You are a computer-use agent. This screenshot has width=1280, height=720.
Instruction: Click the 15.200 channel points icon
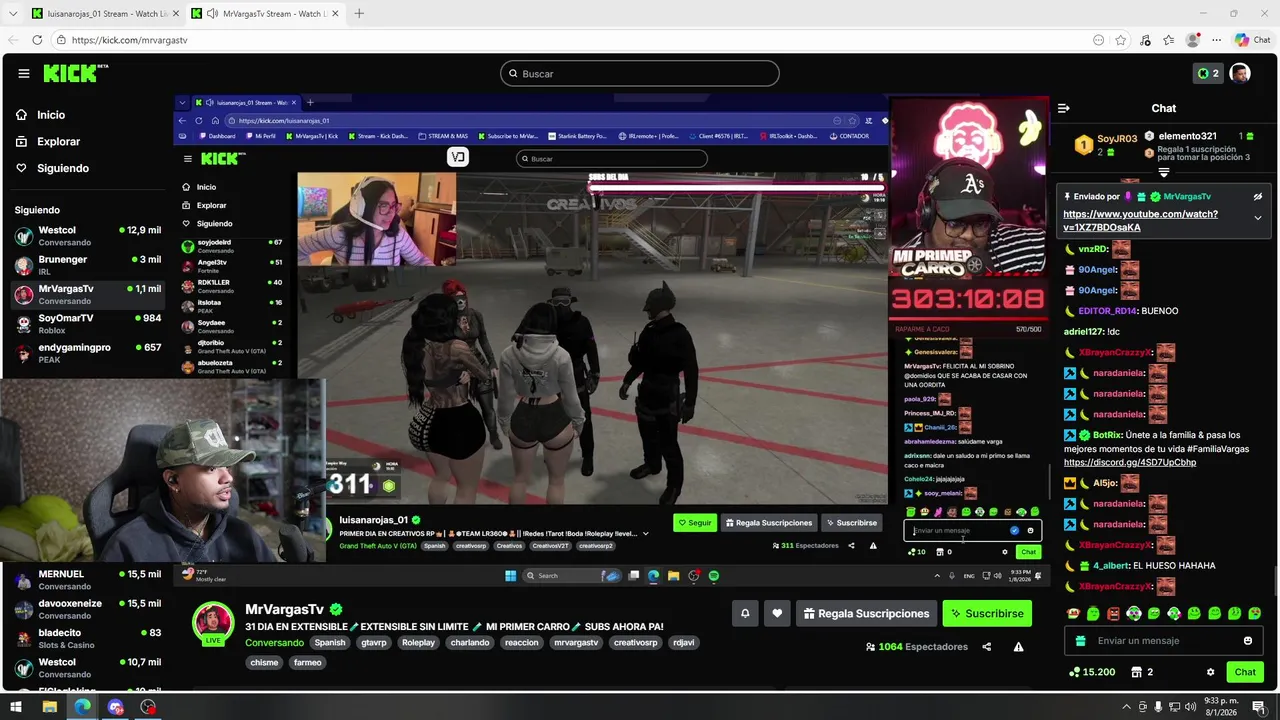pyautogui.click(x=1075, y=672)
